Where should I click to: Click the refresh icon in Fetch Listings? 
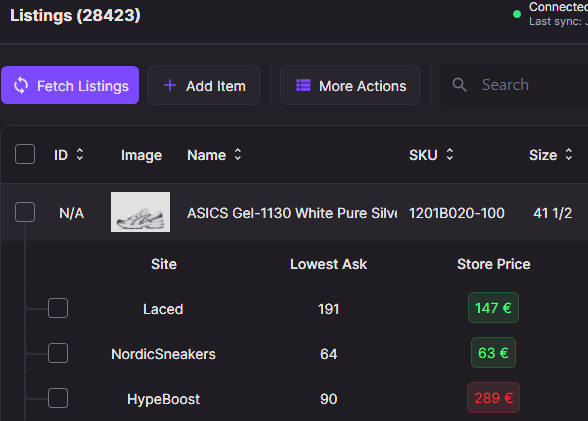pos(21,85)
